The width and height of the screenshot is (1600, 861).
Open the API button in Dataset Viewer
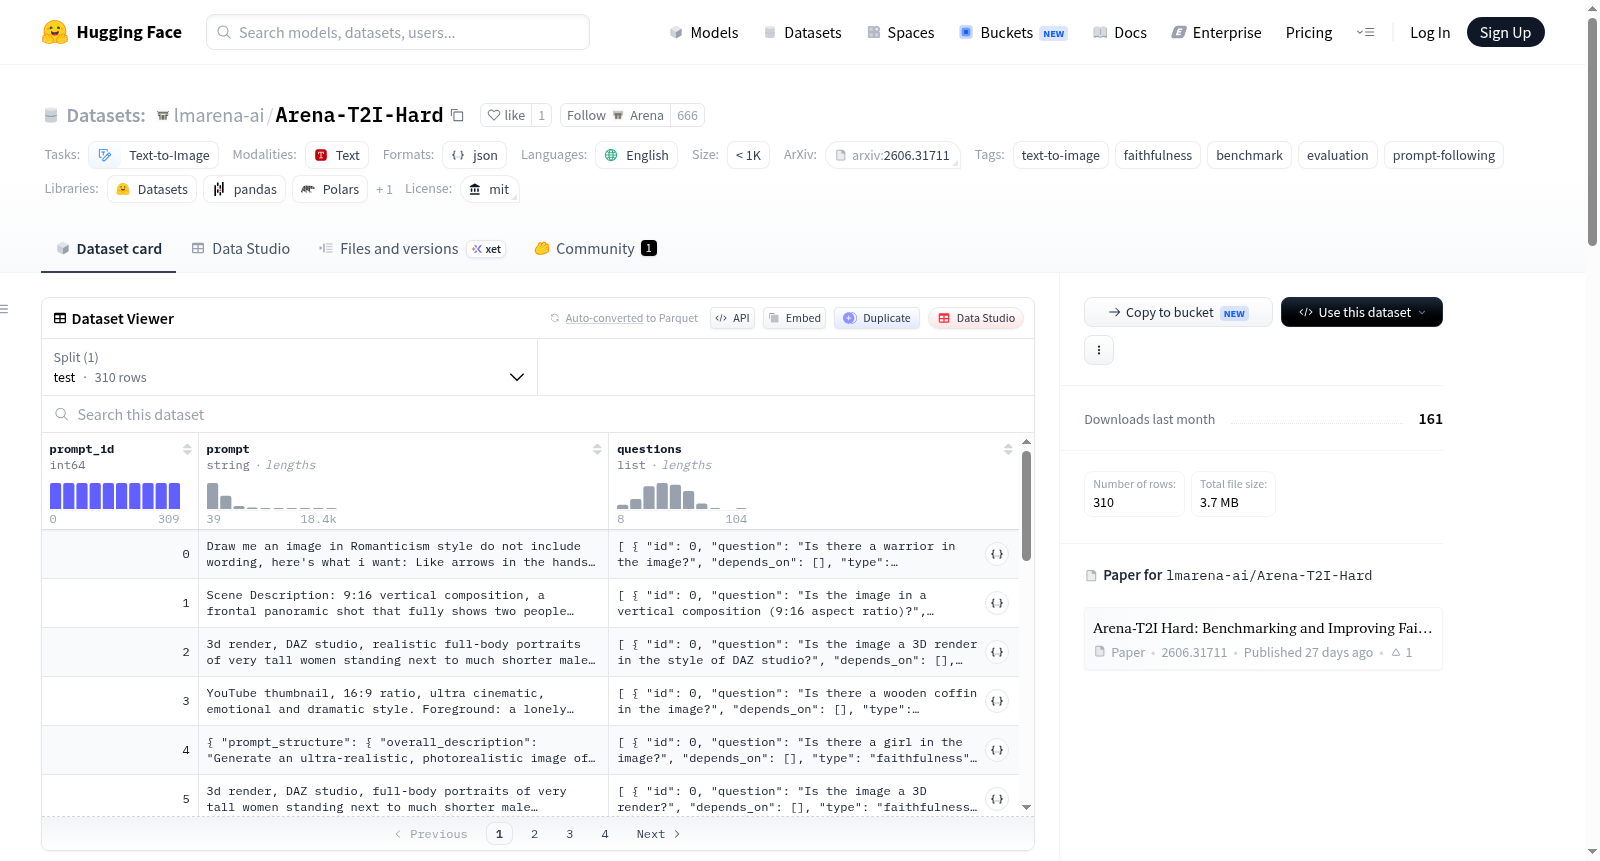pos(732,318)
